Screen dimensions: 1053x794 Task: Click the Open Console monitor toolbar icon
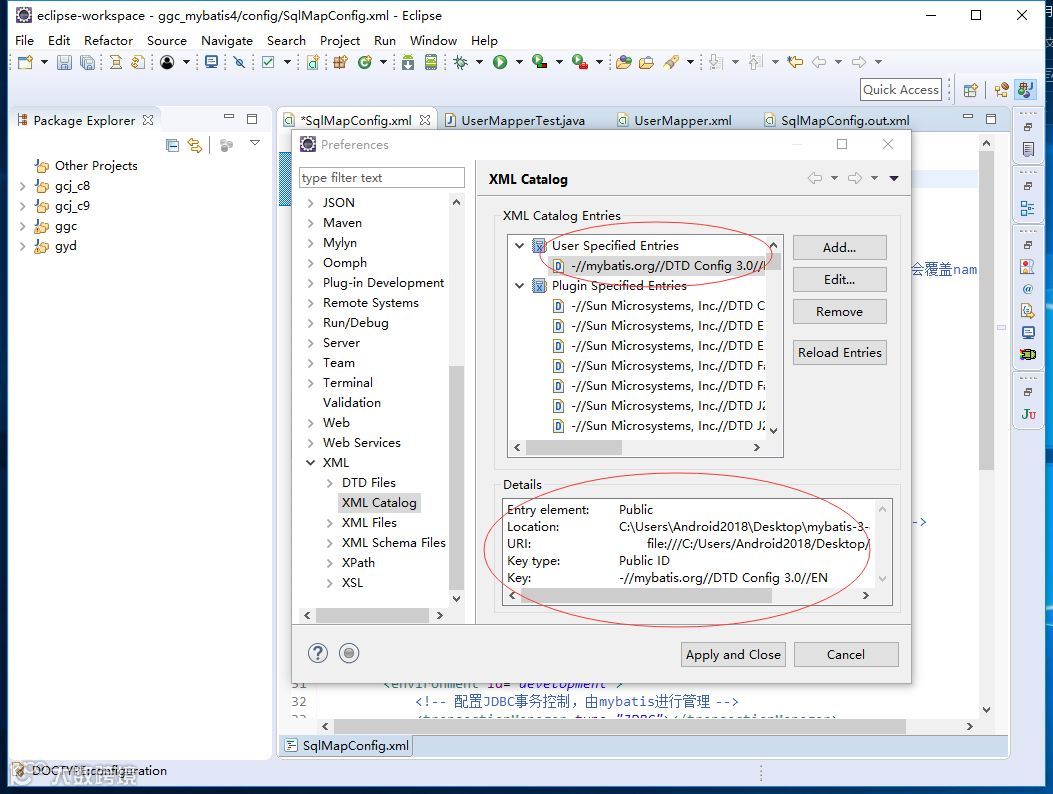212,62
